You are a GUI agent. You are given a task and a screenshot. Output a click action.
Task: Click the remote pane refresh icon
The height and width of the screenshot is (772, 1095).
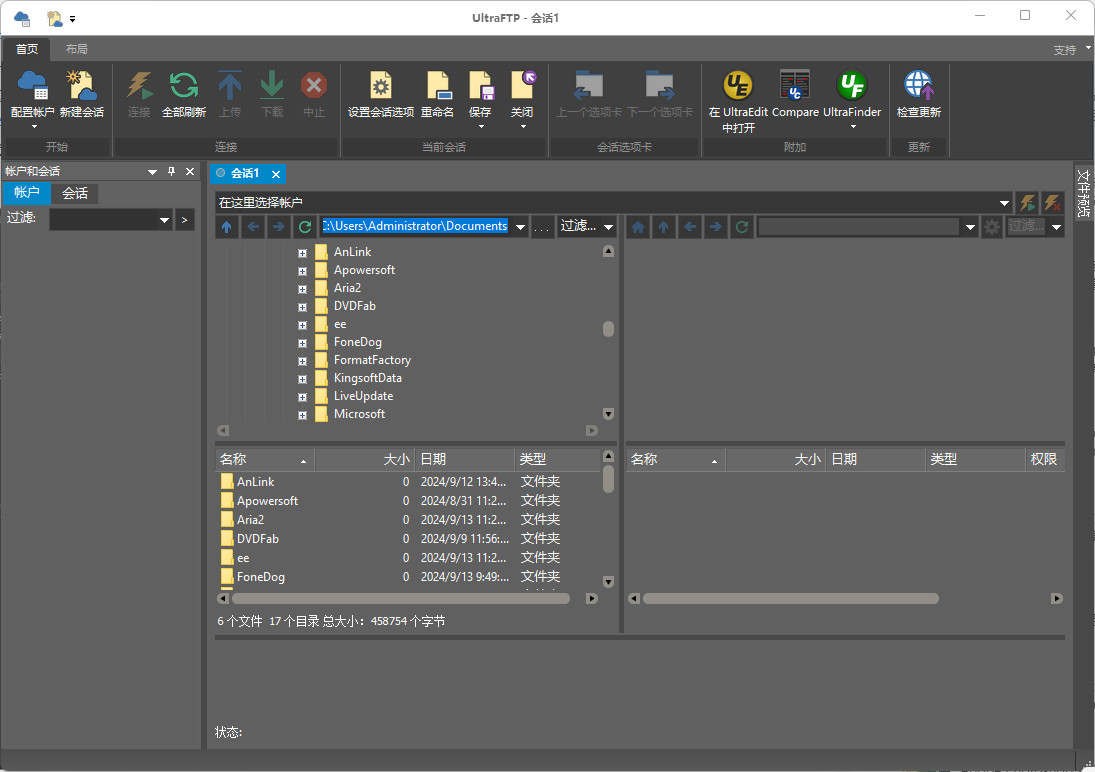click(742, 226)
